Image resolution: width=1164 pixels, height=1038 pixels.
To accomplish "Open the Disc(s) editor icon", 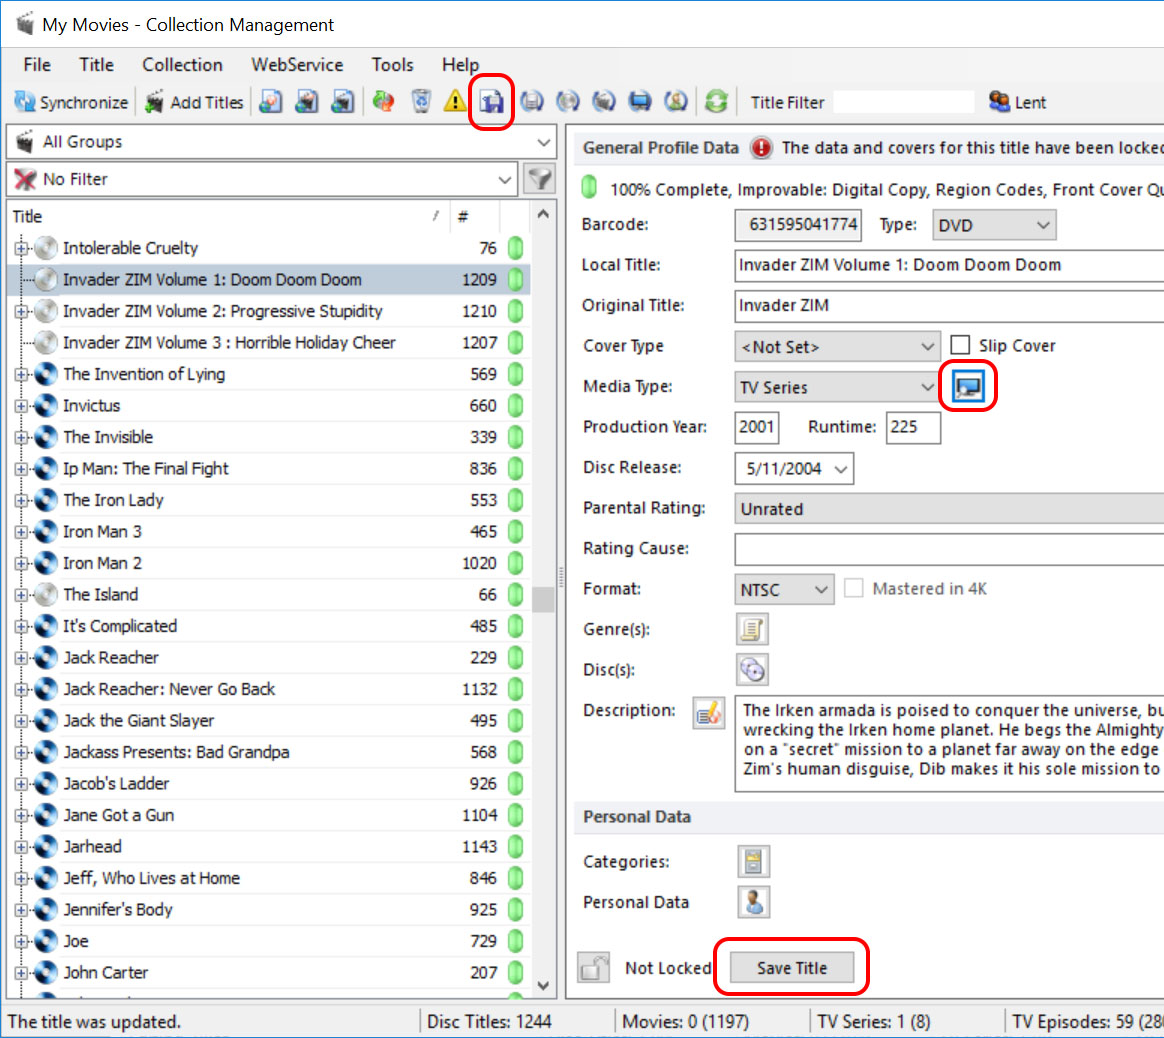I will point(752,670).
